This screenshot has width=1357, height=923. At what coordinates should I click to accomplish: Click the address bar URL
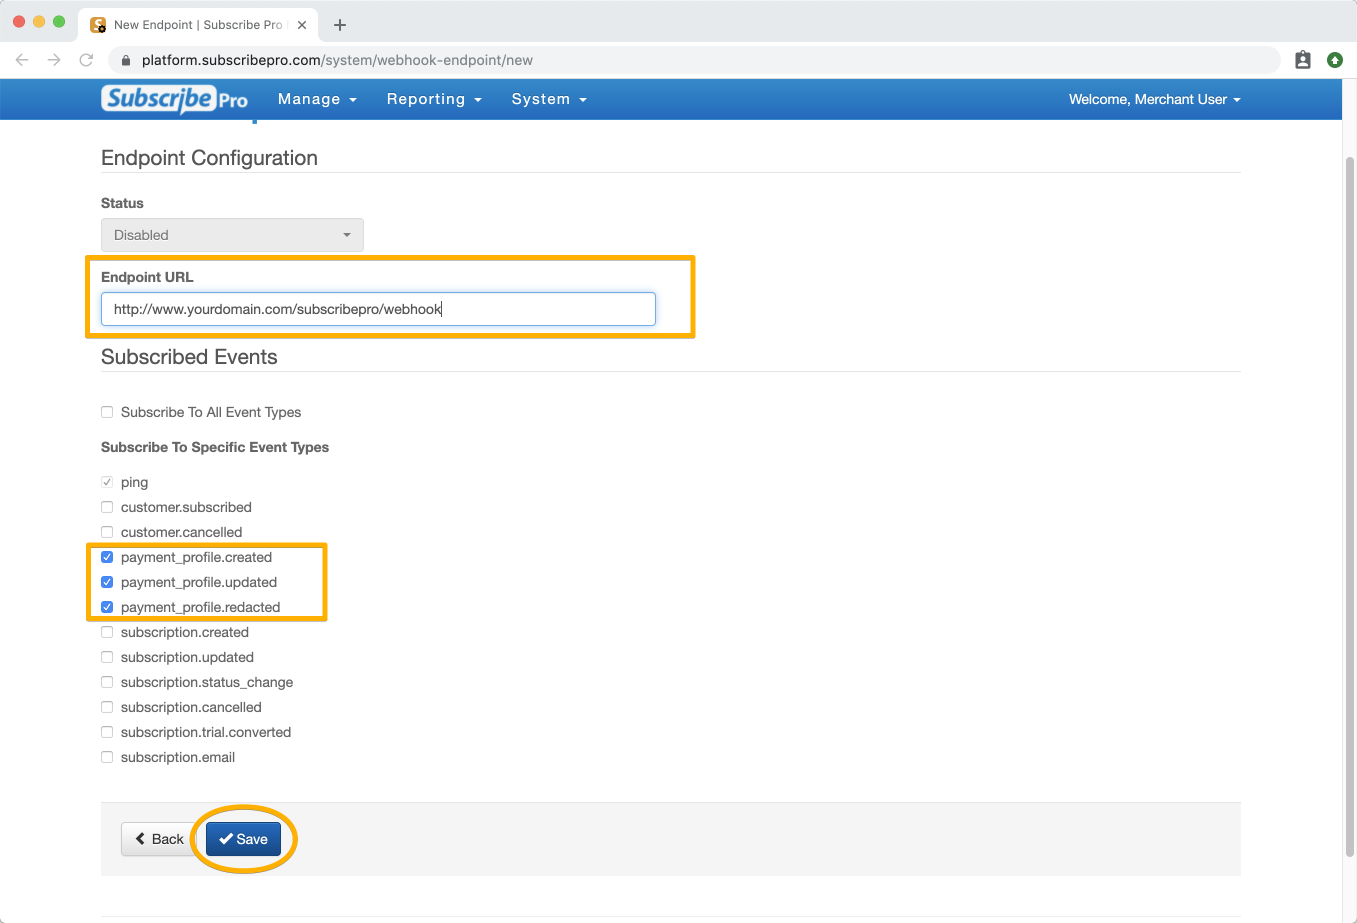click(337, 60)
